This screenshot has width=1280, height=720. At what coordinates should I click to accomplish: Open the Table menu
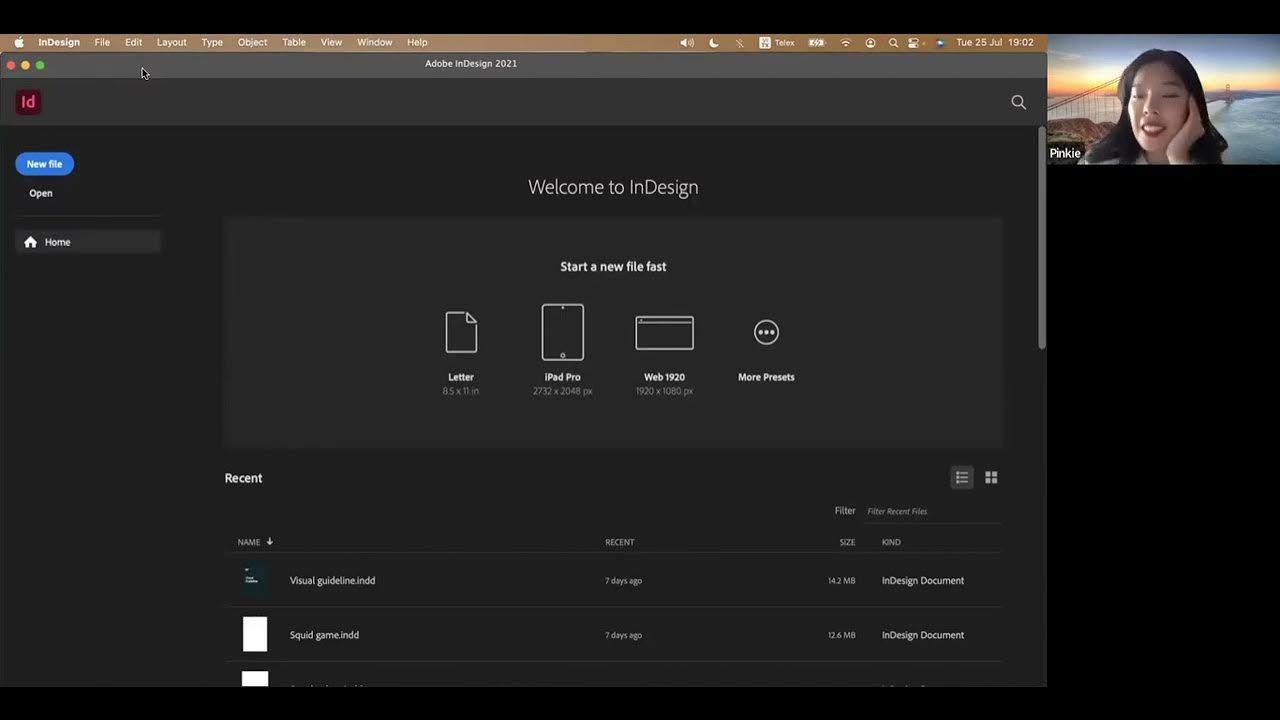(x=294, y=42)
